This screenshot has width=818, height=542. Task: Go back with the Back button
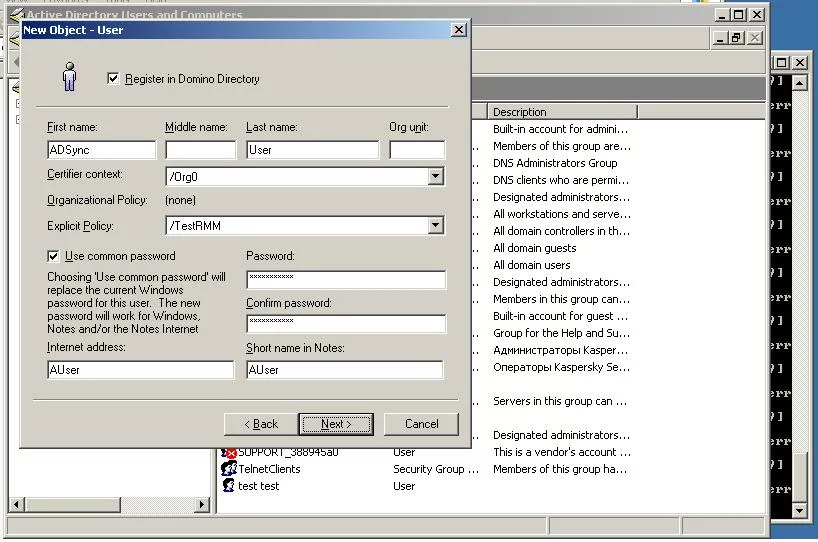click(x=259, y=424)
